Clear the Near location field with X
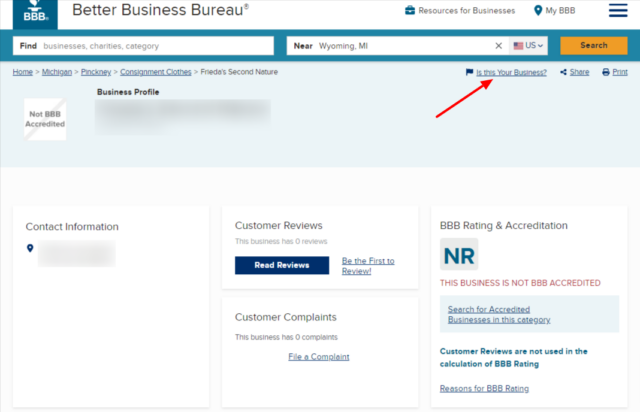The height and width of the screenshot is (412, 640). [x=499, y=46]
